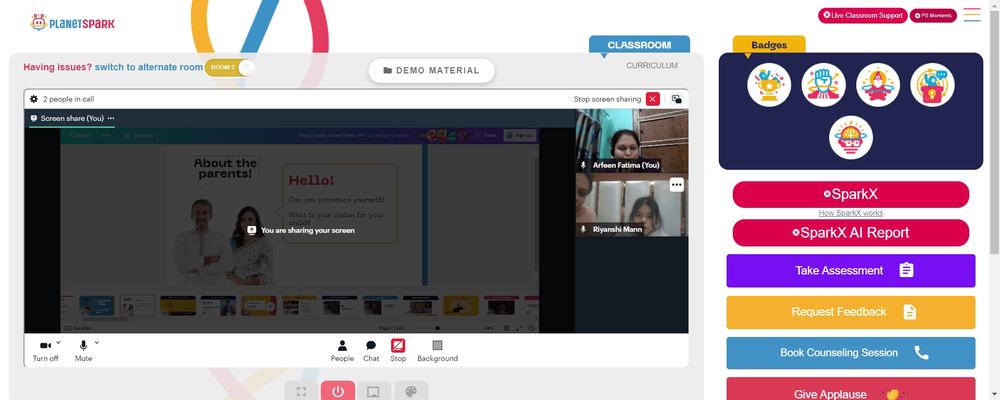Award the raised fist badge
The height and width of the screenshot is (400, 1000).
[823, 85]
